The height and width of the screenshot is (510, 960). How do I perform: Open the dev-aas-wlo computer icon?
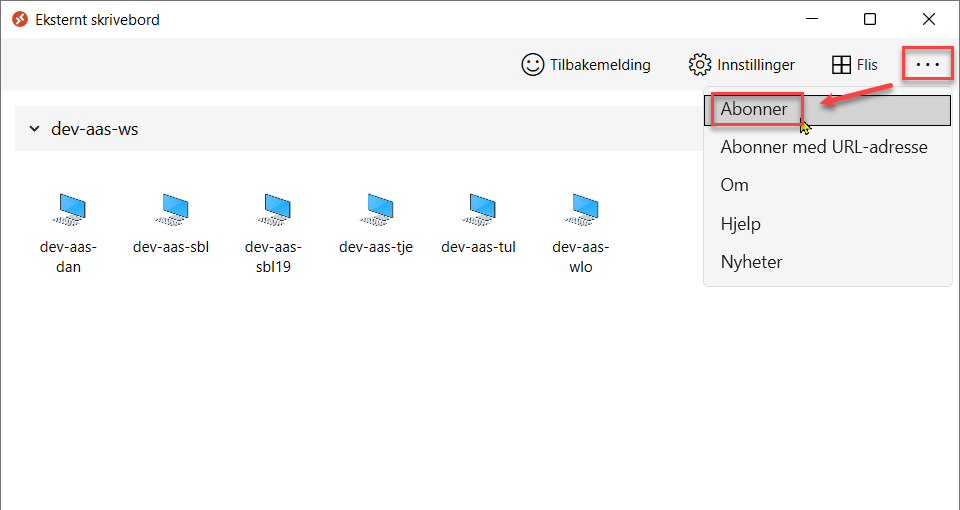click(x=581, y=209)
